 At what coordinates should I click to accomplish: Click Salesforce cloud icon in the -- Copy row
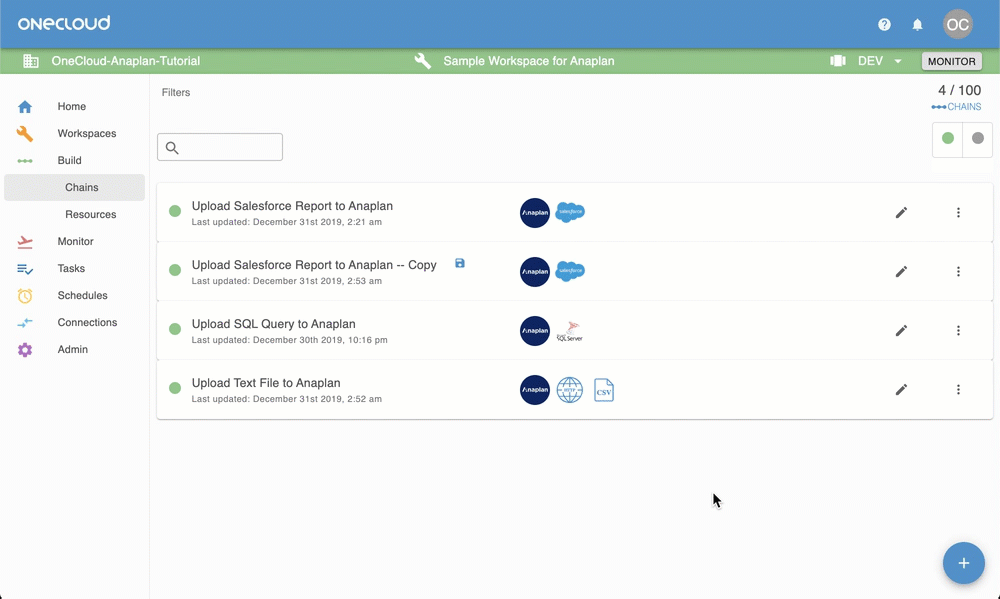pyautogui.click(x=570, y=271)
